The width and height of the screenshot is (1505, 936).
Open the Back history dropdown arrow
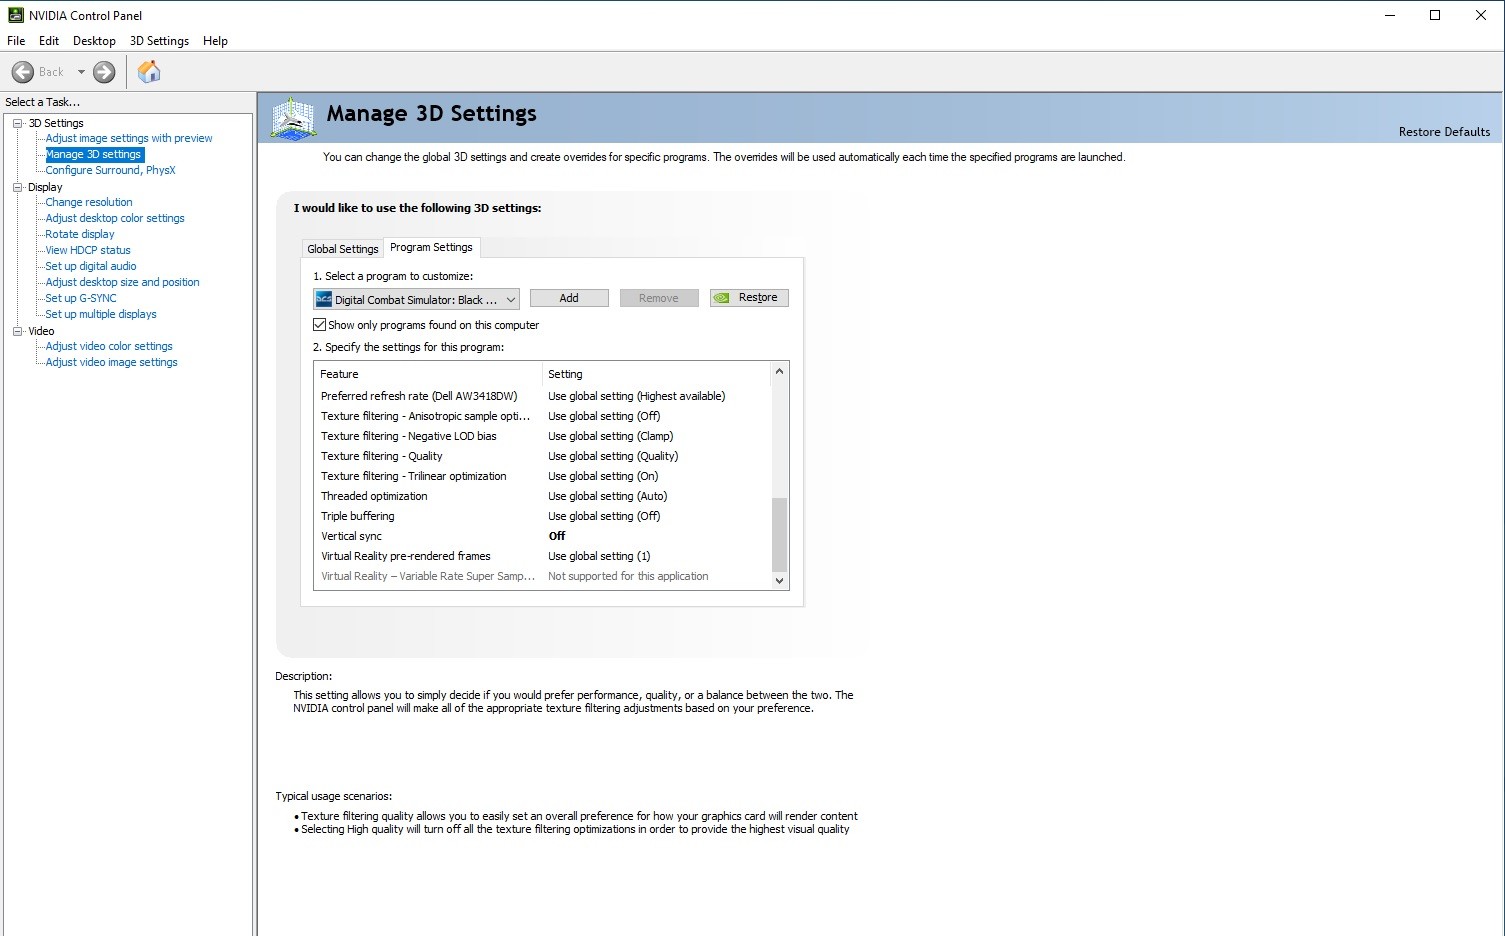click(x=81, y=72)
